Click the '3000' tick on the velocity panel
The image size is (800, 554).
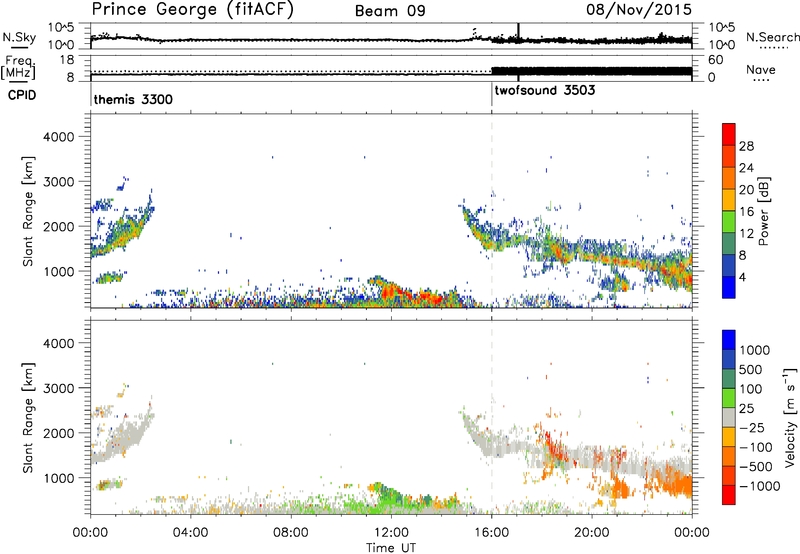(x=58, y=388)
